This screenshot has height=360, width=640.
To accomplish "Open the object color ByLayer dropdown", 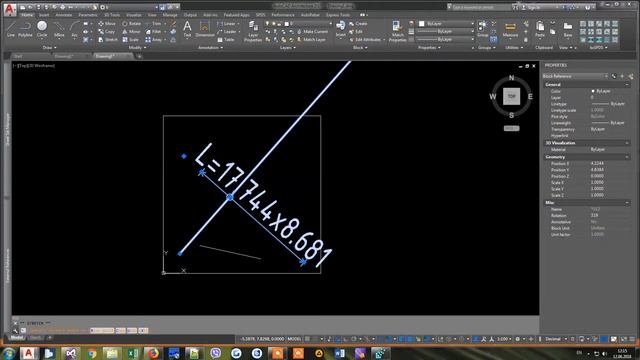I will pos(446,24).
